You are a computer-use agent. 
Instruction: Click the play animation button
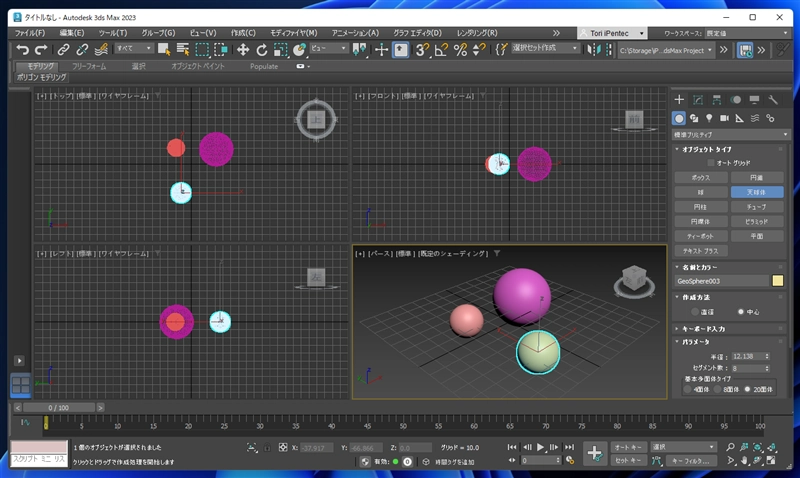pyautogui.click(x=540, y=447)
